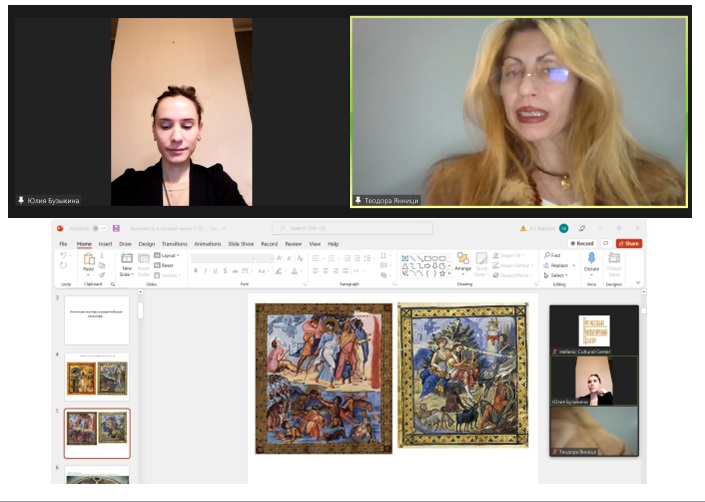Collapse the ribbon with chevron arrow
The height and width of the screenshot is (502, 705).
638,283
